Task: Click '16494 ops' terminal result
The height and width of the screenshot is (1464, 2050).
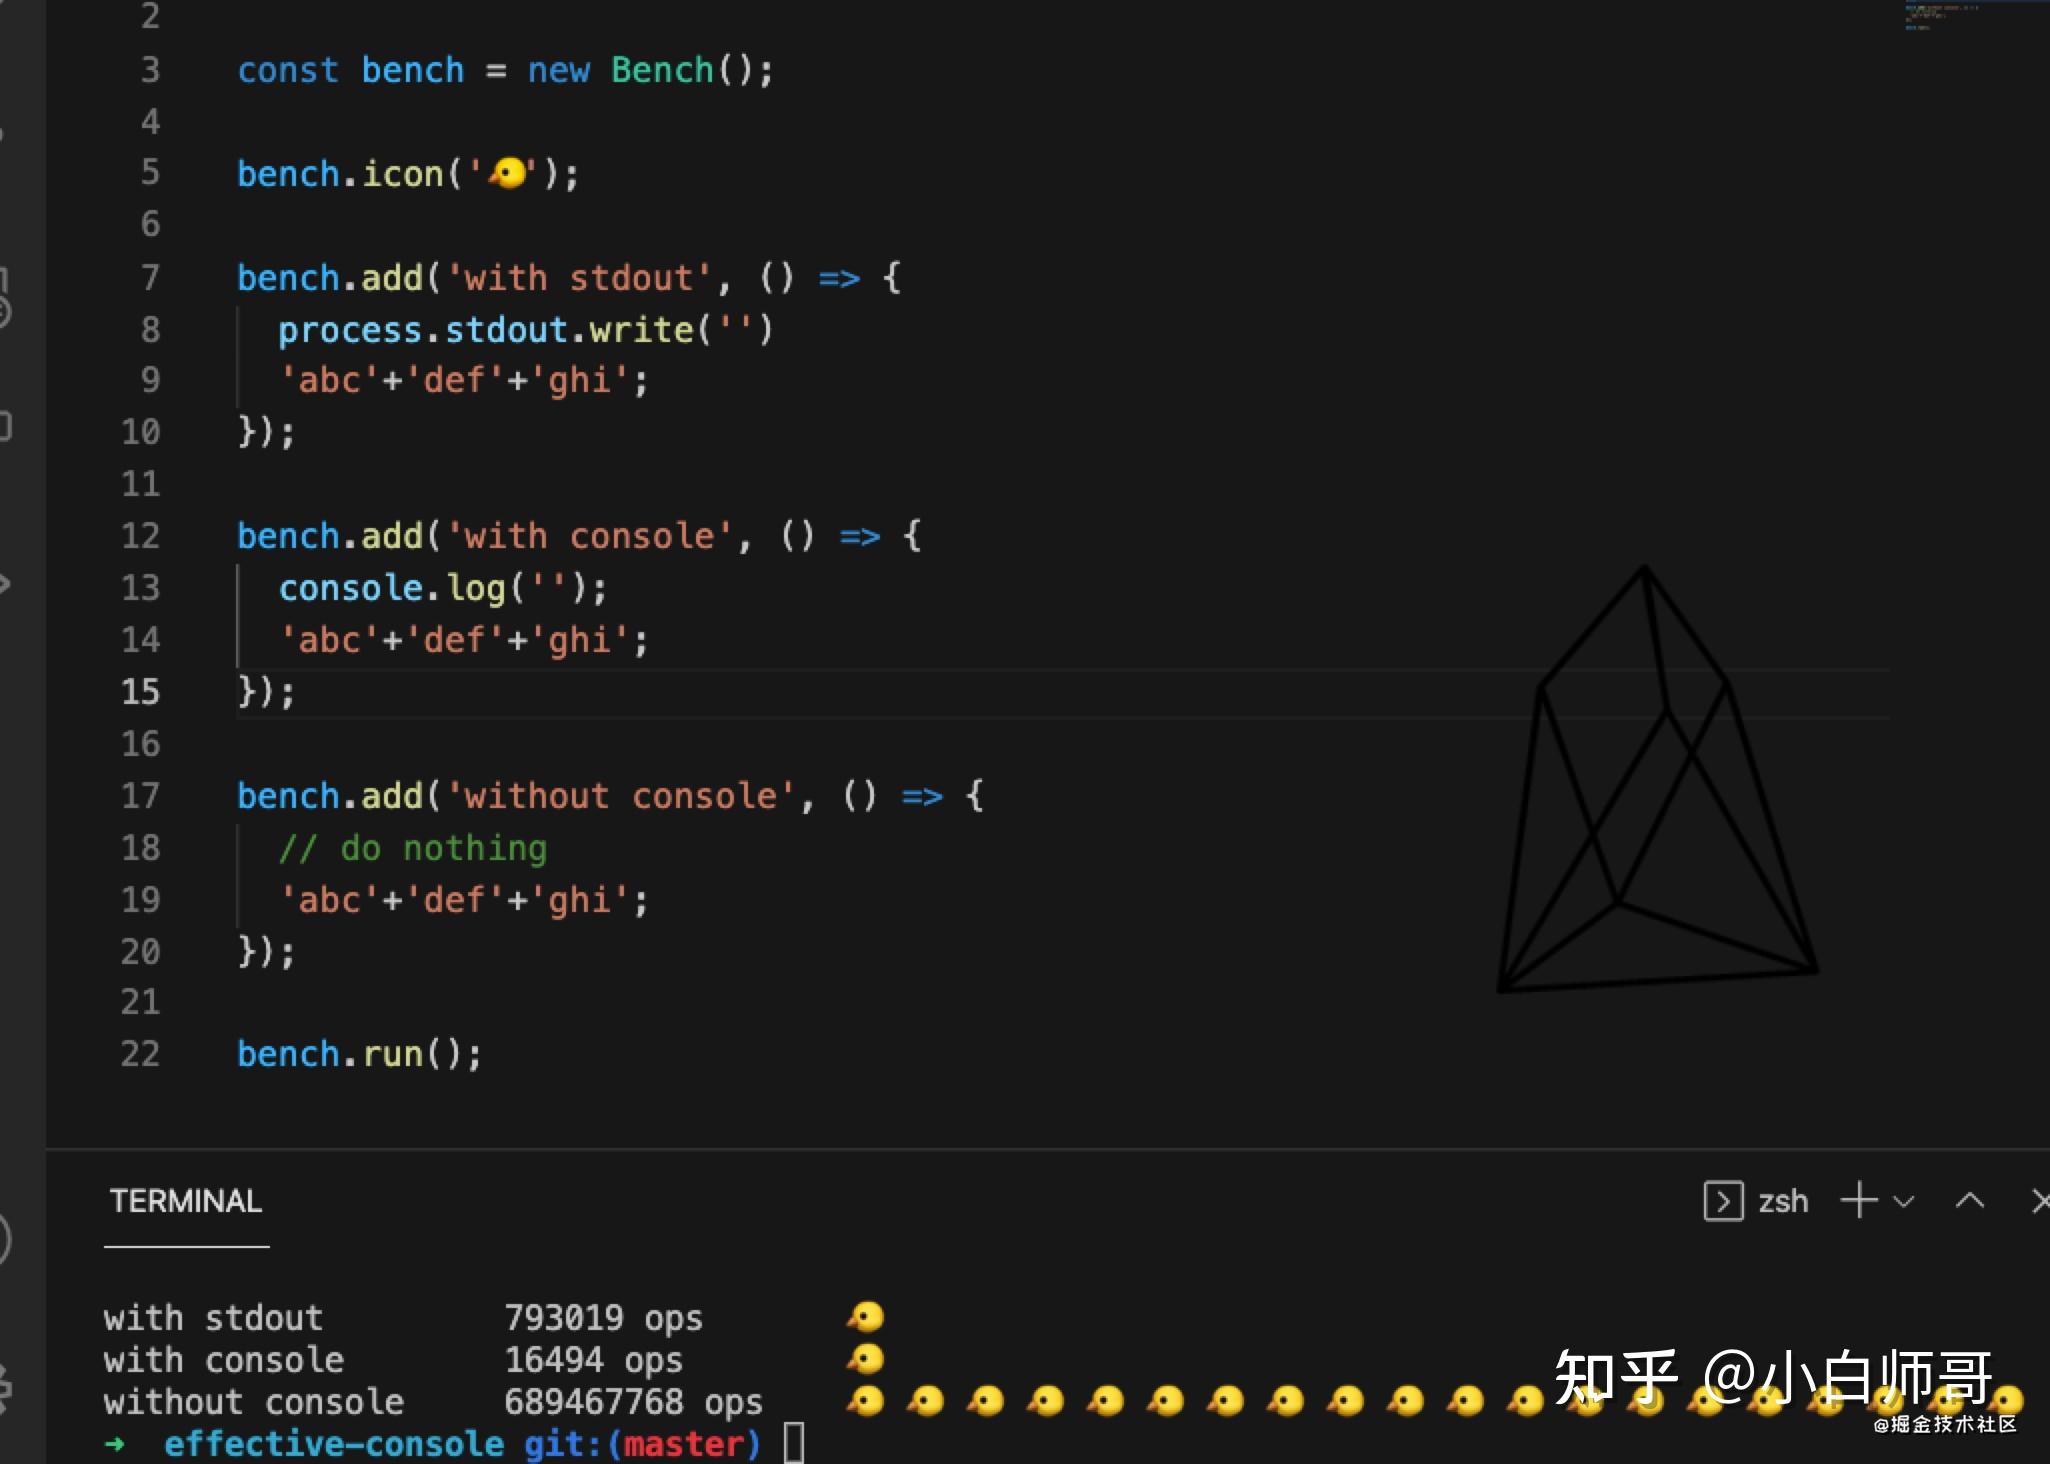Action: (593, 1360)
